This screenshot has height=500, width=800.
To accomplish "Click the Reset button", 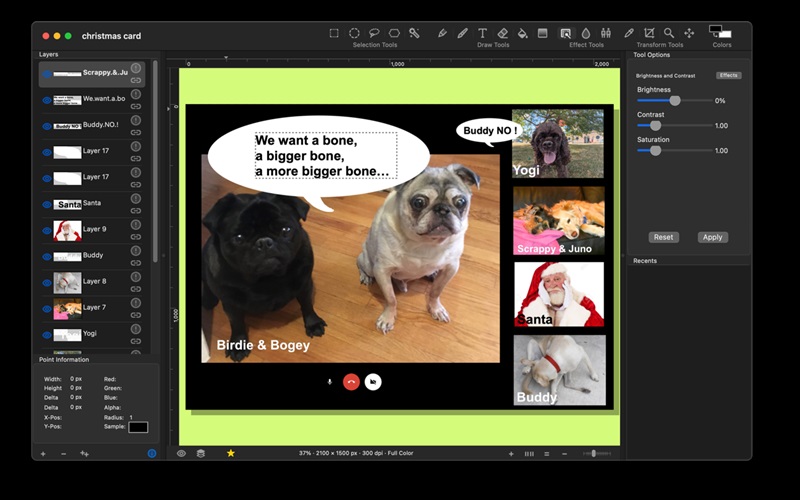I will (x=663, y=237).
